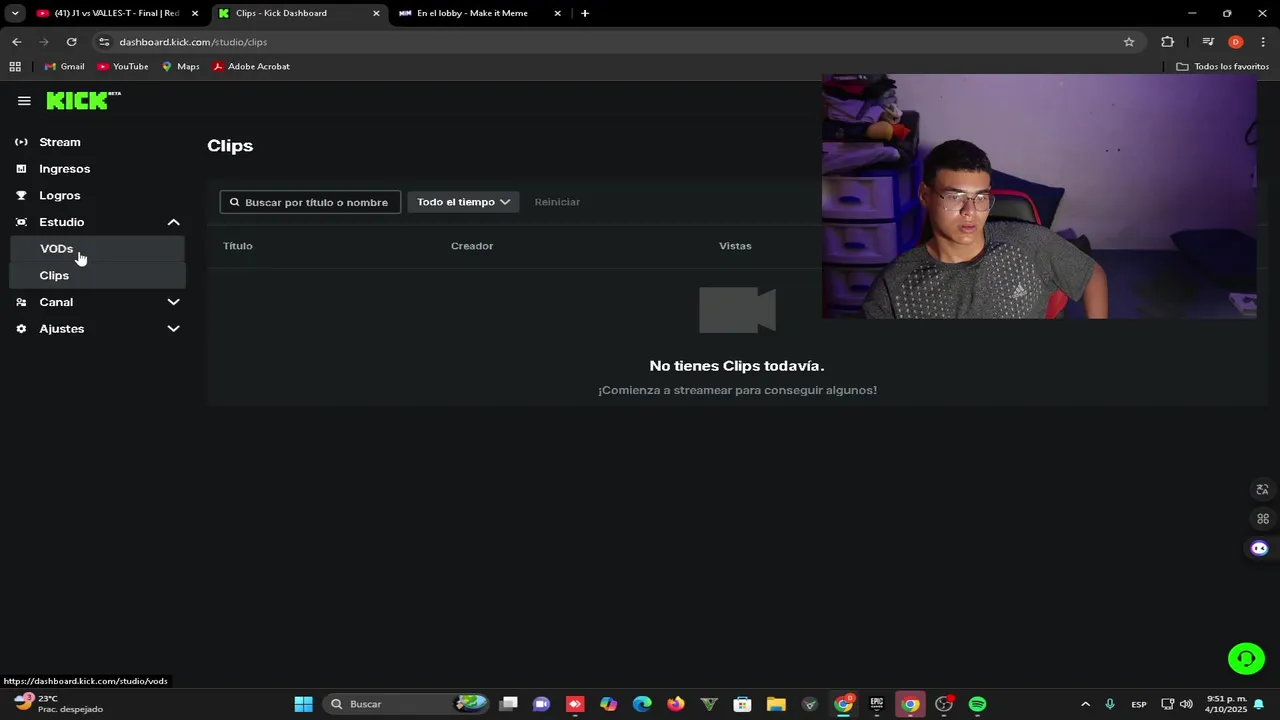This screenshot has width=1280, height=720.
Task: Open a new browser tab
Action: click(585, 13)
